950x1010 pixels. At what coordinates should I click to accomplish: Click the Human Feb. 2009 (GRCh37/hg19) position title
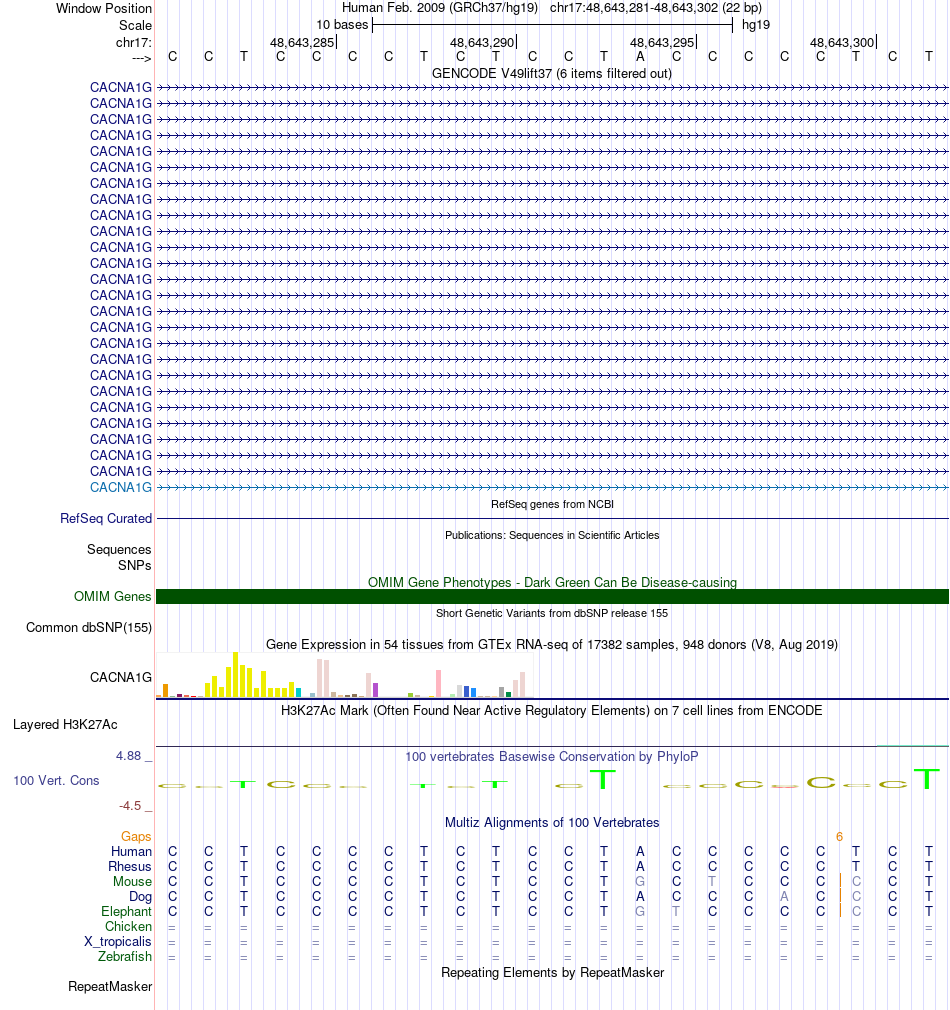click(x=439, y=8)
